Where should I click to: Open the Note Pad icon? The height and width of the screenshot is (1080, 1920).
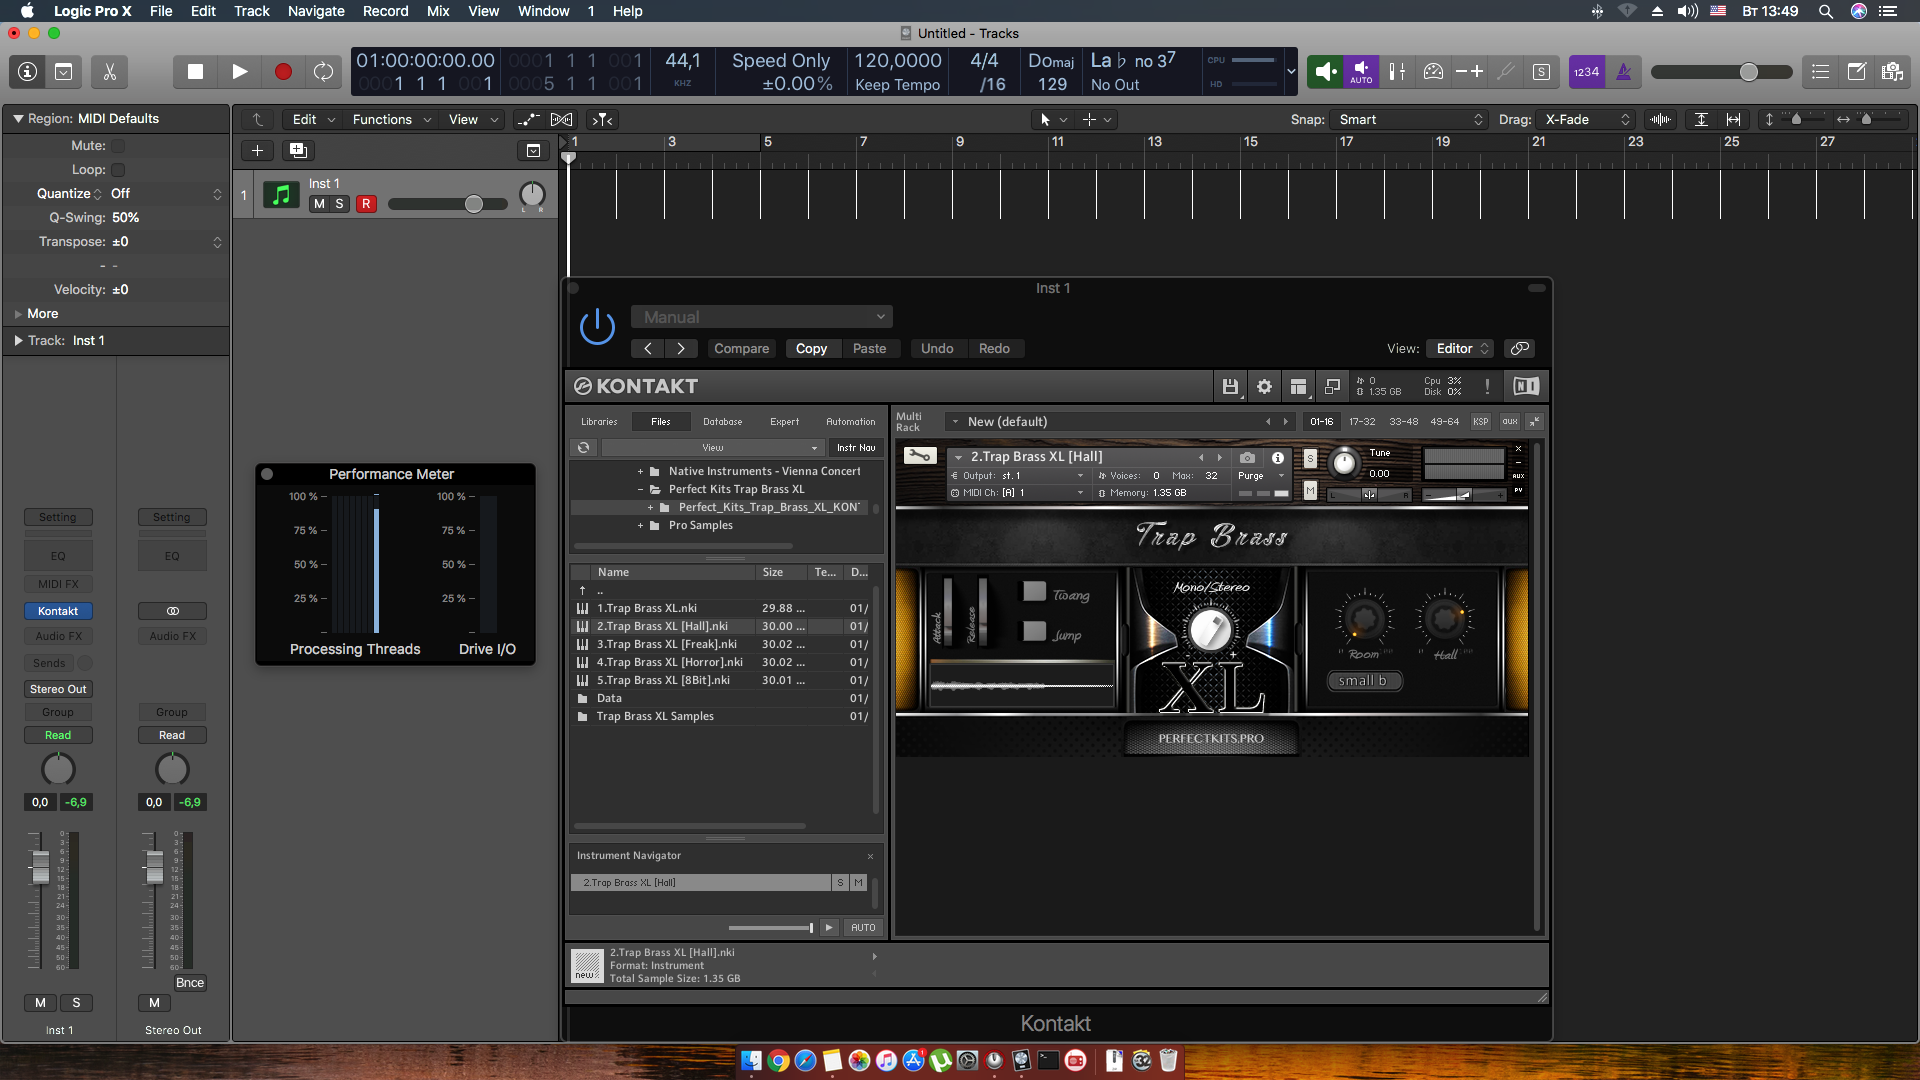coord(1856,72)
